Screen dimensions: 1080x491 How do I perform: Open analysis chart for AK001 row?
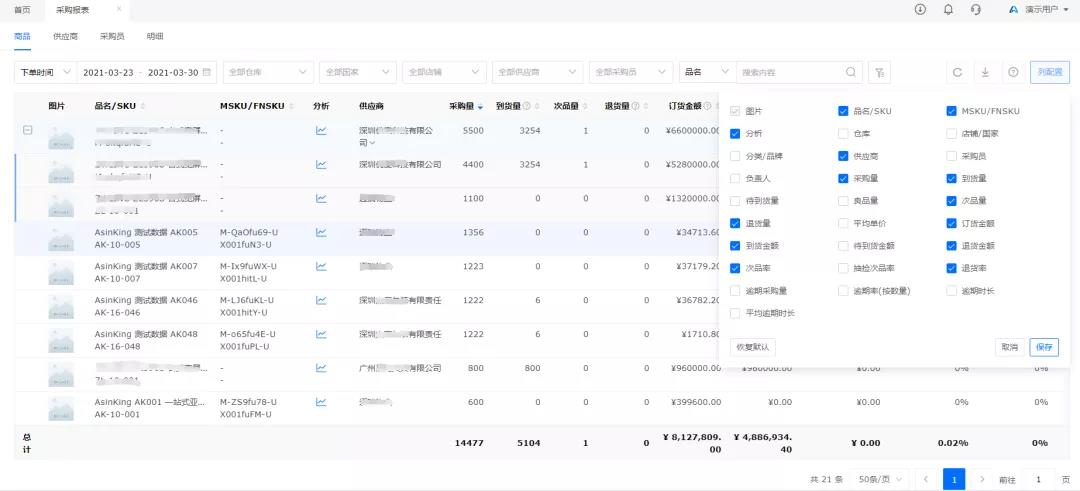[321, 401]
